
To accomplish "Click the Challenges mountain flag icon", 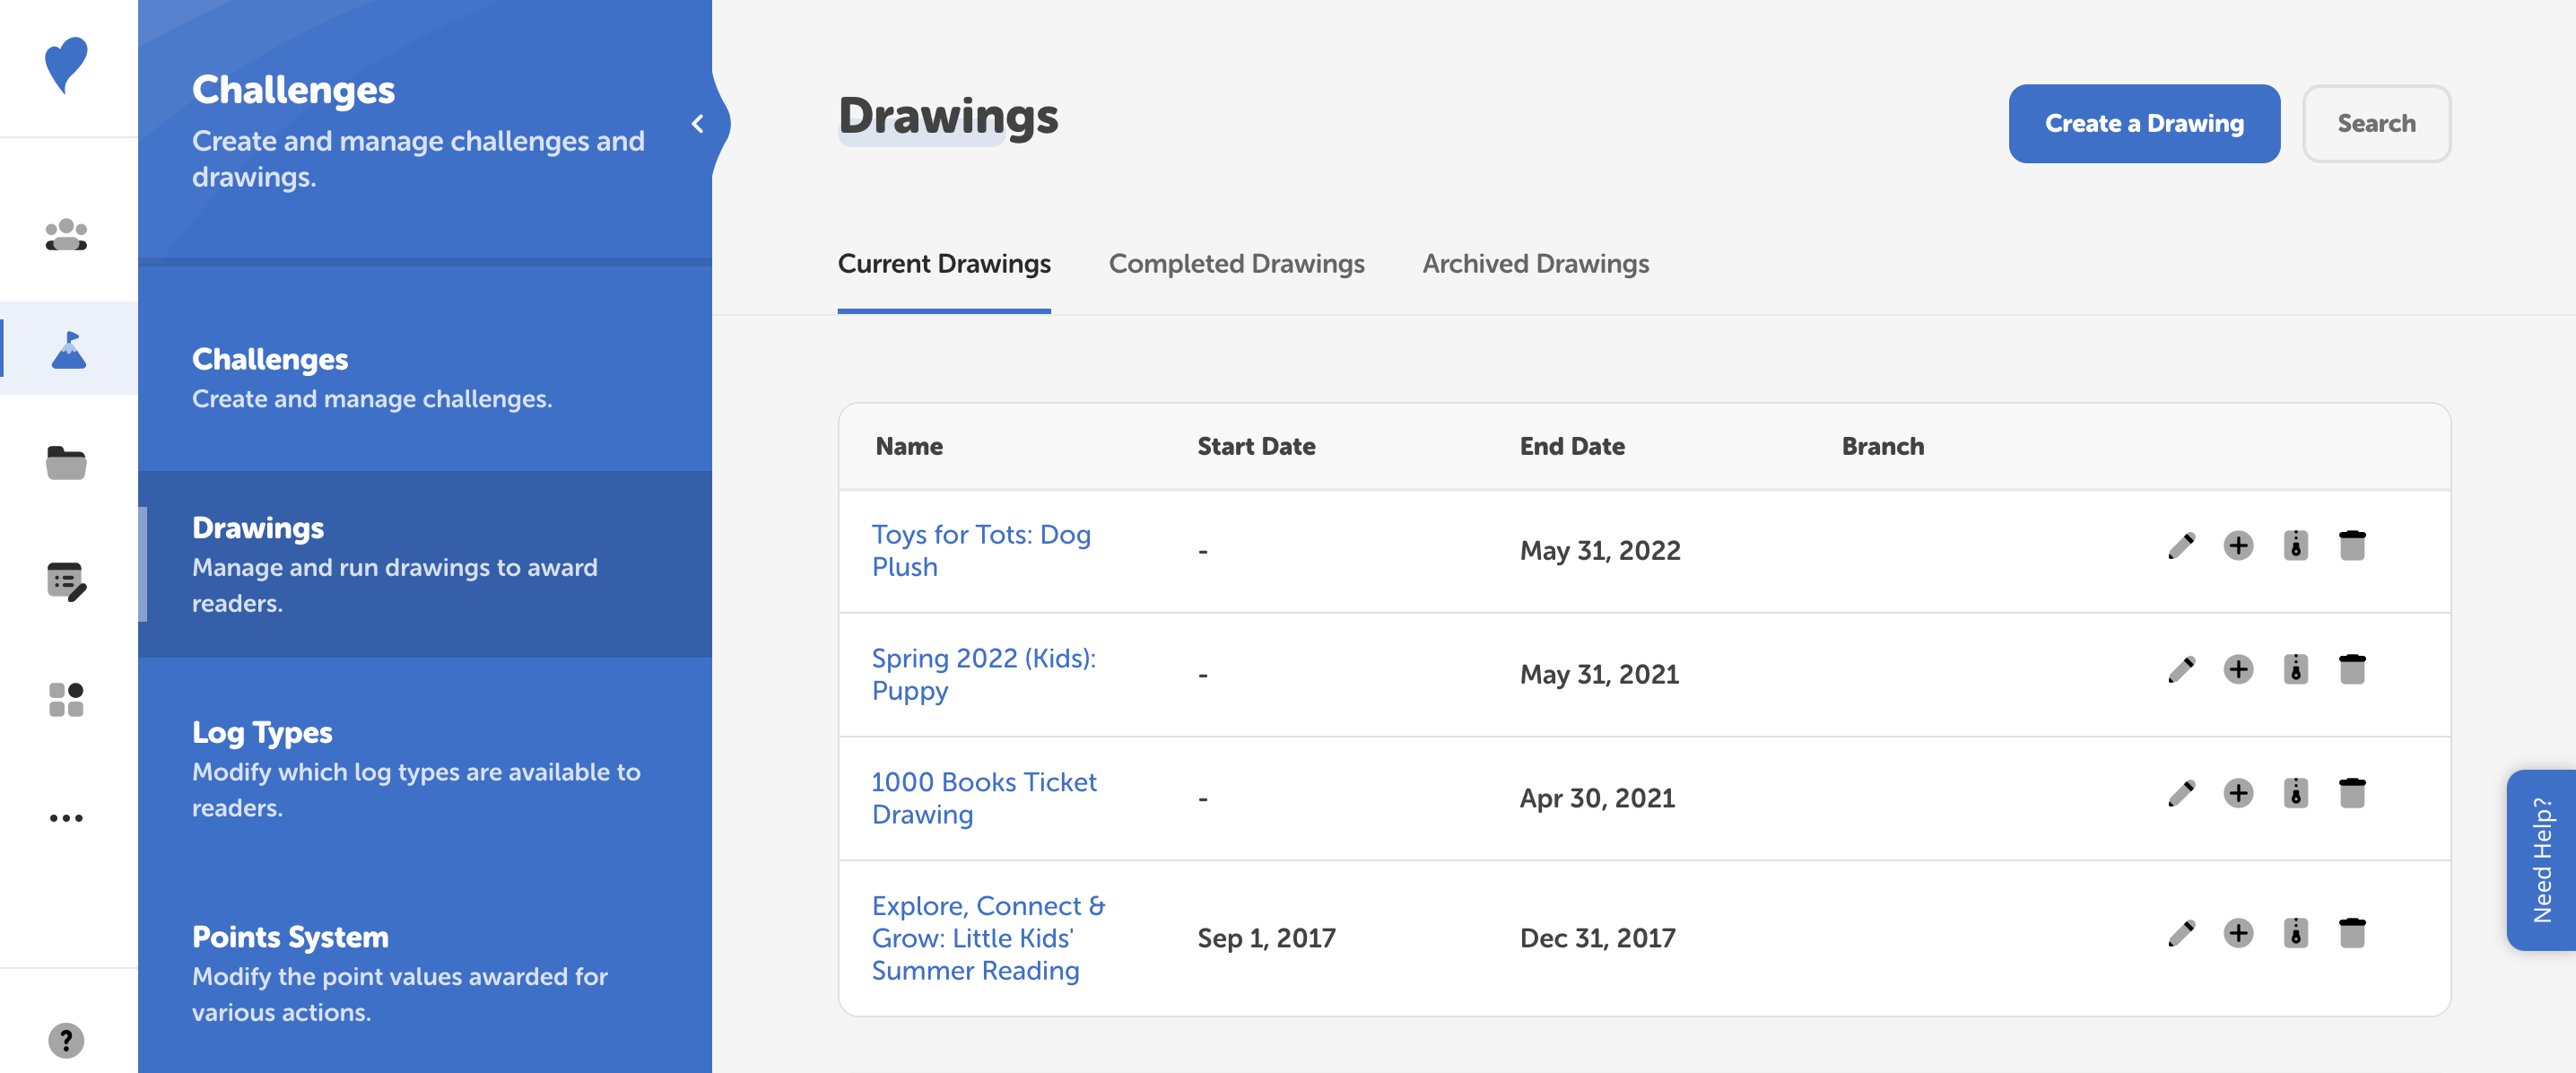I will 66,348.
